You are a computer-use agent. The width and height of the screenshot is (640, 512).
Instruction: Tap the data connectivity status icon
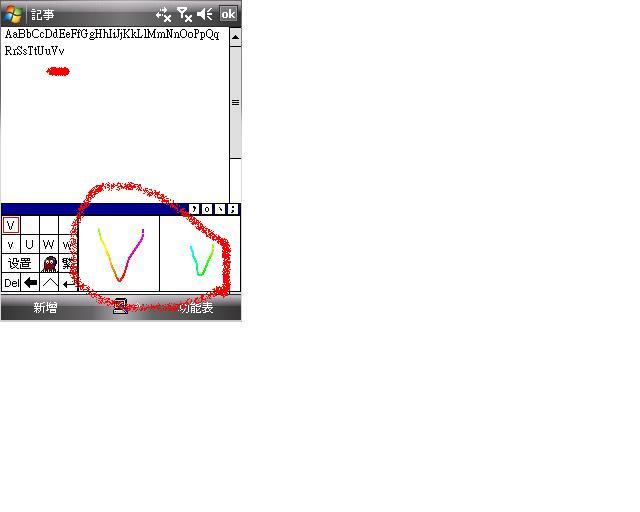coord(163,14)
